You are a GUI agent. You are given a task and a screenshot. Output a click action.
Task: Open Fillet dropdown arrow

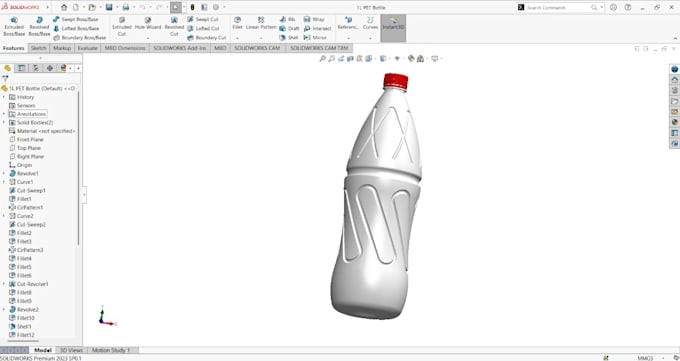[237, 39]
